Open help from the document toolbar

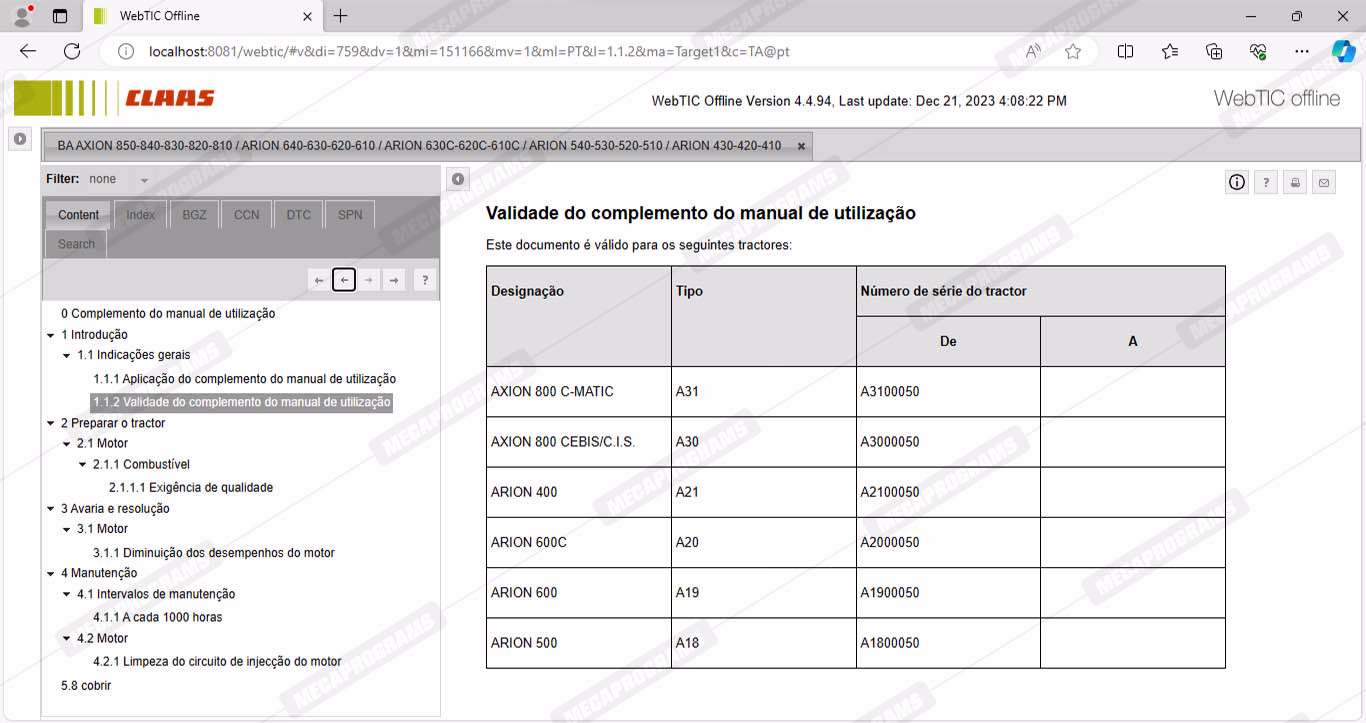pos(1266,182)
